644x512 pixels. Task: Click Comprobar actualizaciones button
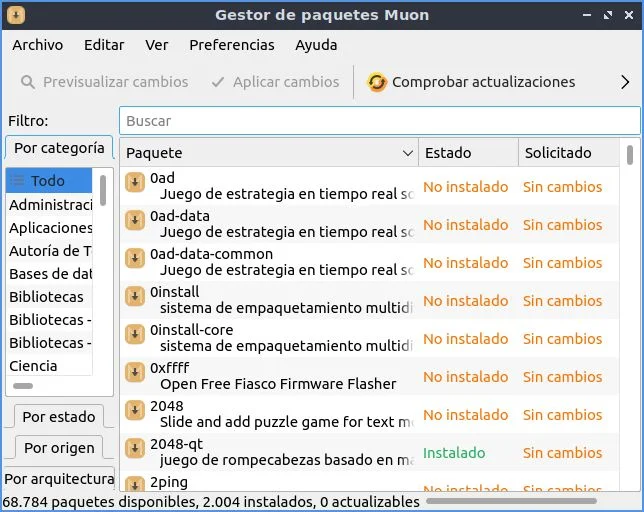coord(472,82)
